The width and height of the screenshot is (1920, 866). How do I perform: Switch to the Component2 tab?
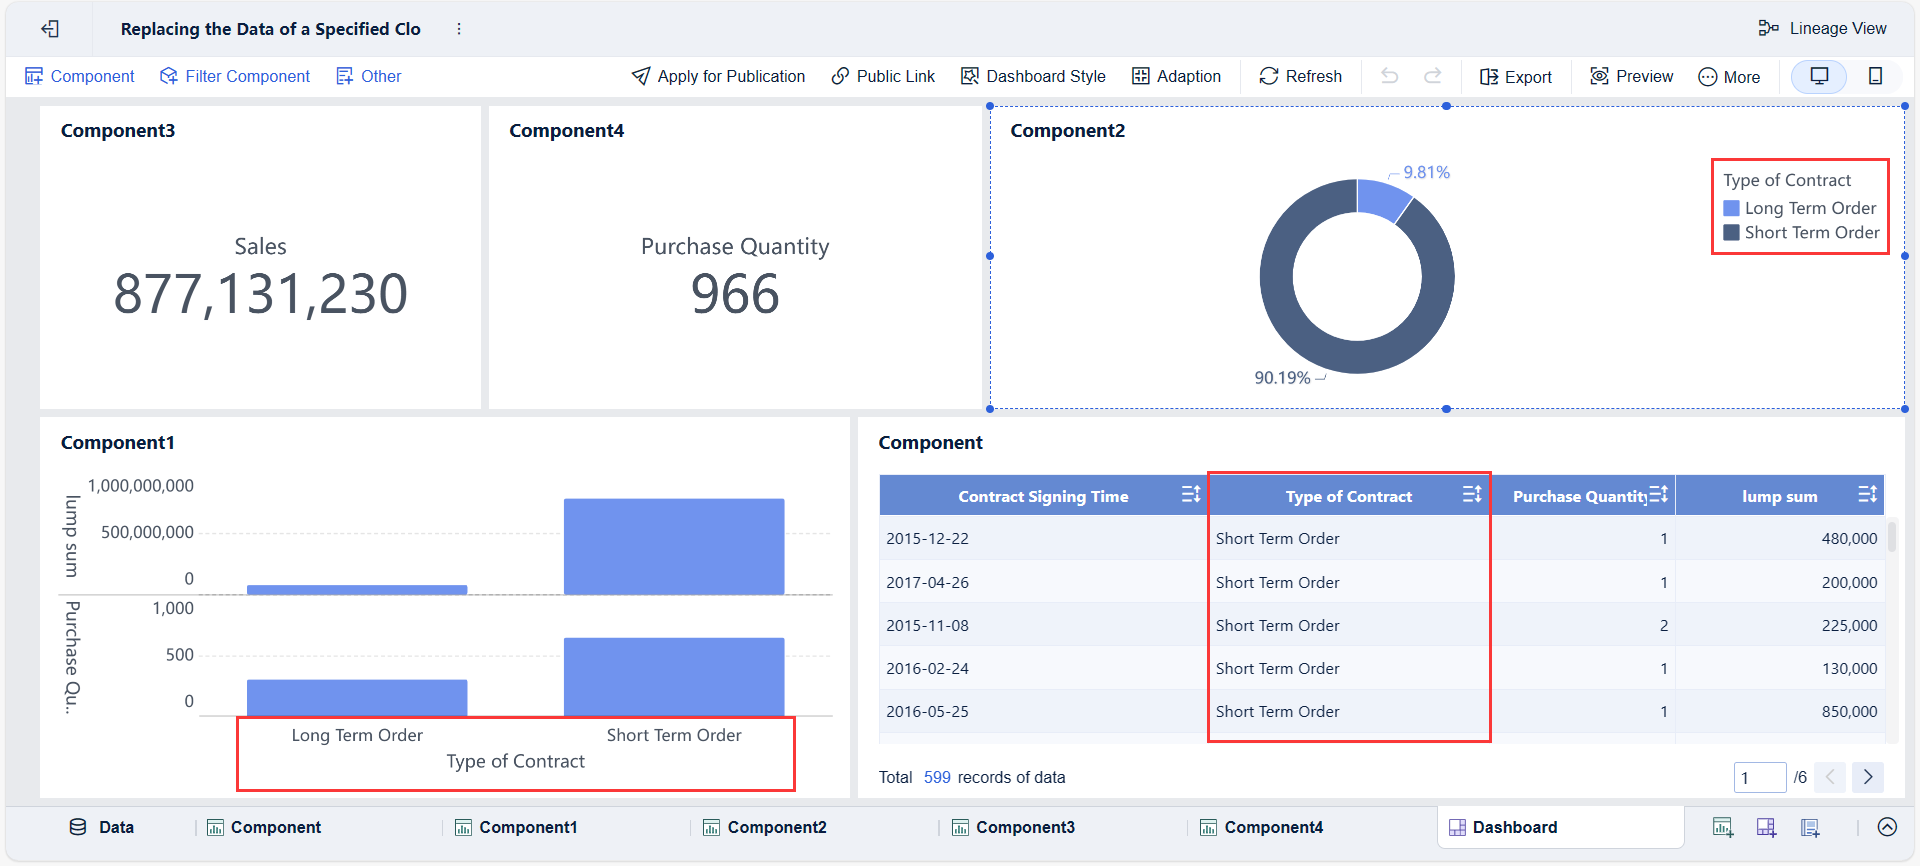coord(765,827)
